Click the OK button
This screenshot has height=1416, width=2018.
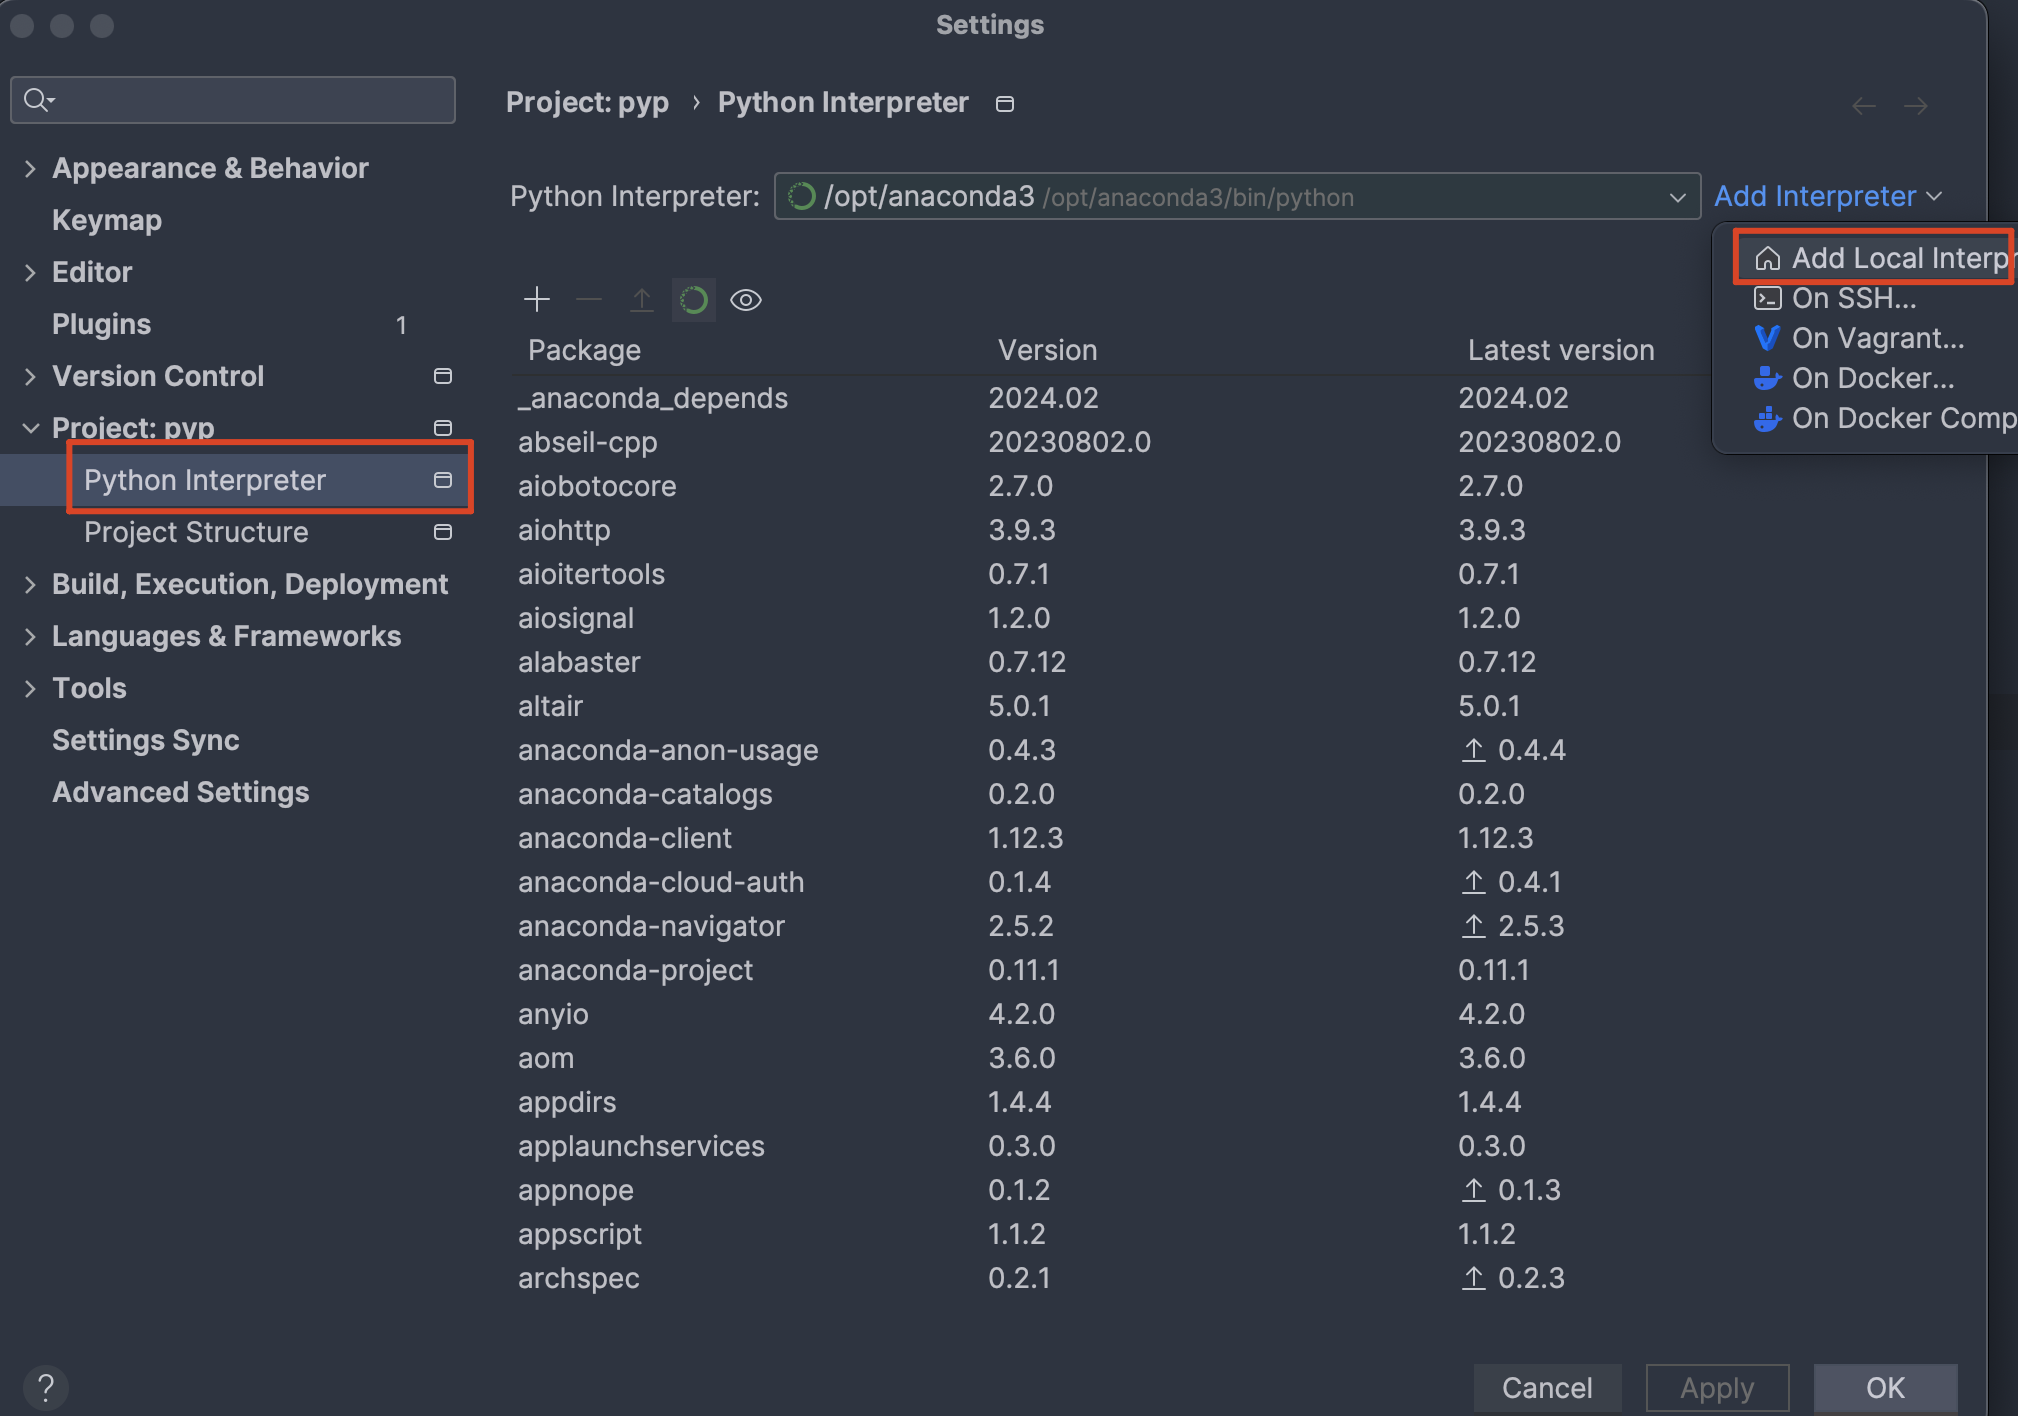click(1885, 1387)
